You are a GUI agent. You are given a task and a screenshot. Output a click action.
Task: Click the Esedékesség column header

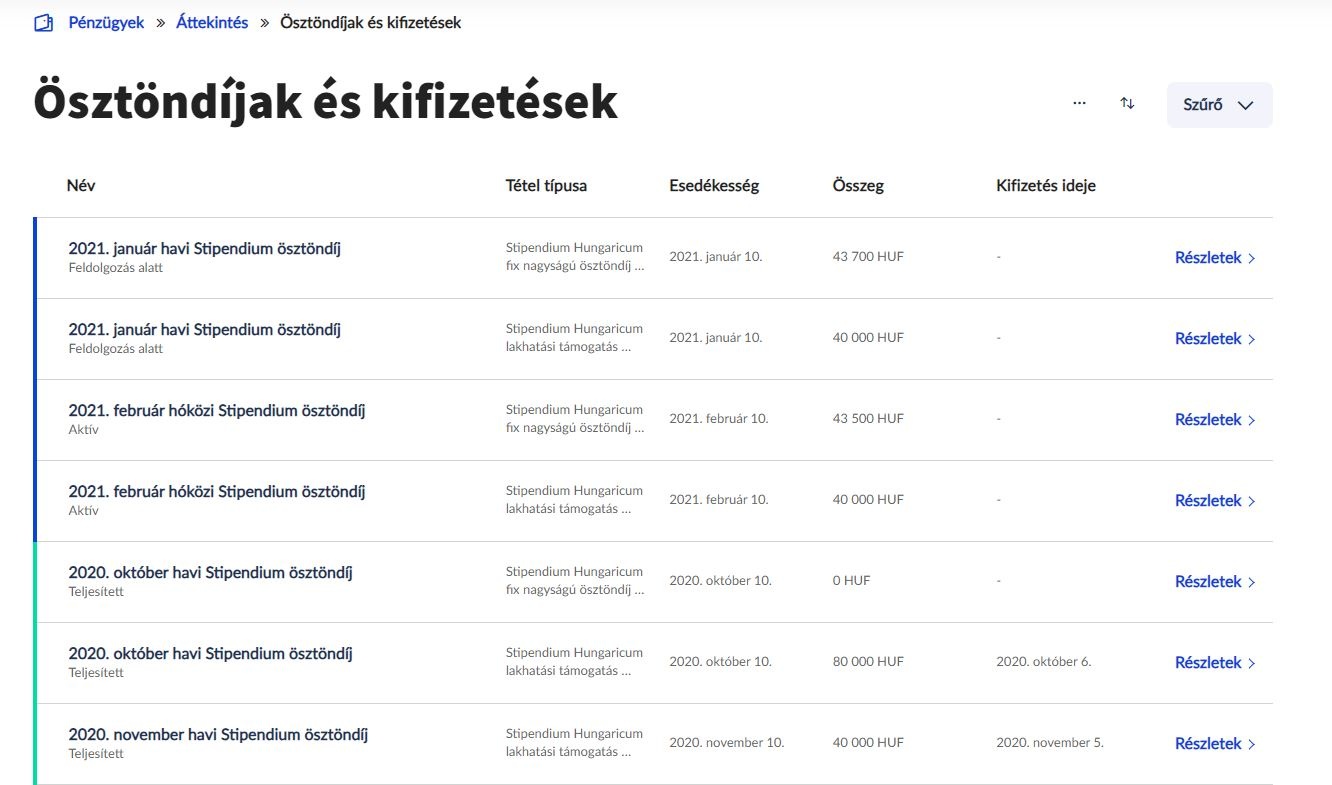[x=714, y=185]
